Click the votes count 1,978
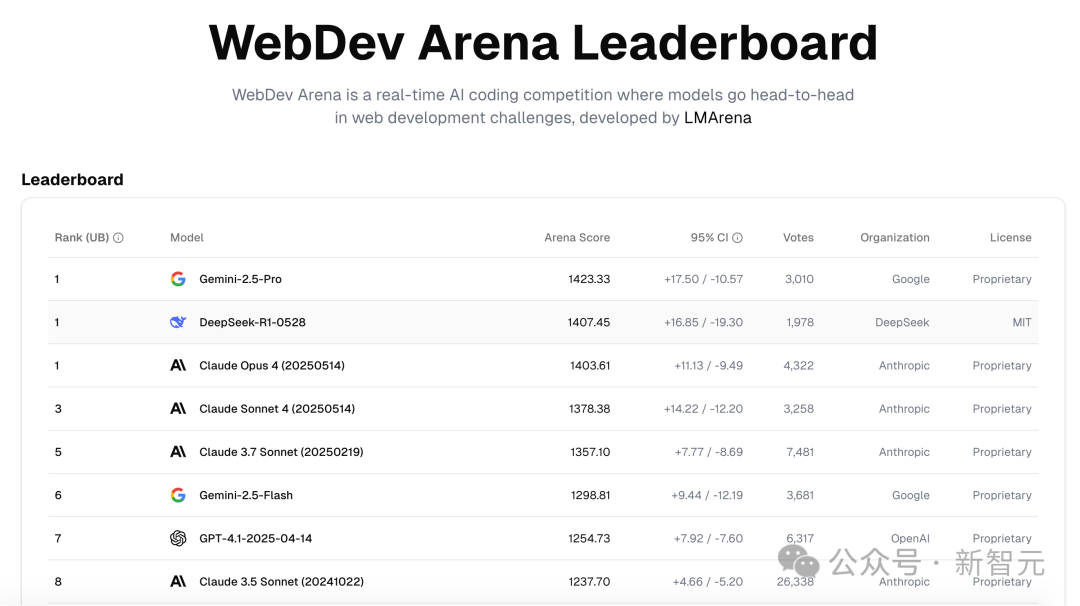This screenshot has width=1080, height=606. click(x=800, y=322)
